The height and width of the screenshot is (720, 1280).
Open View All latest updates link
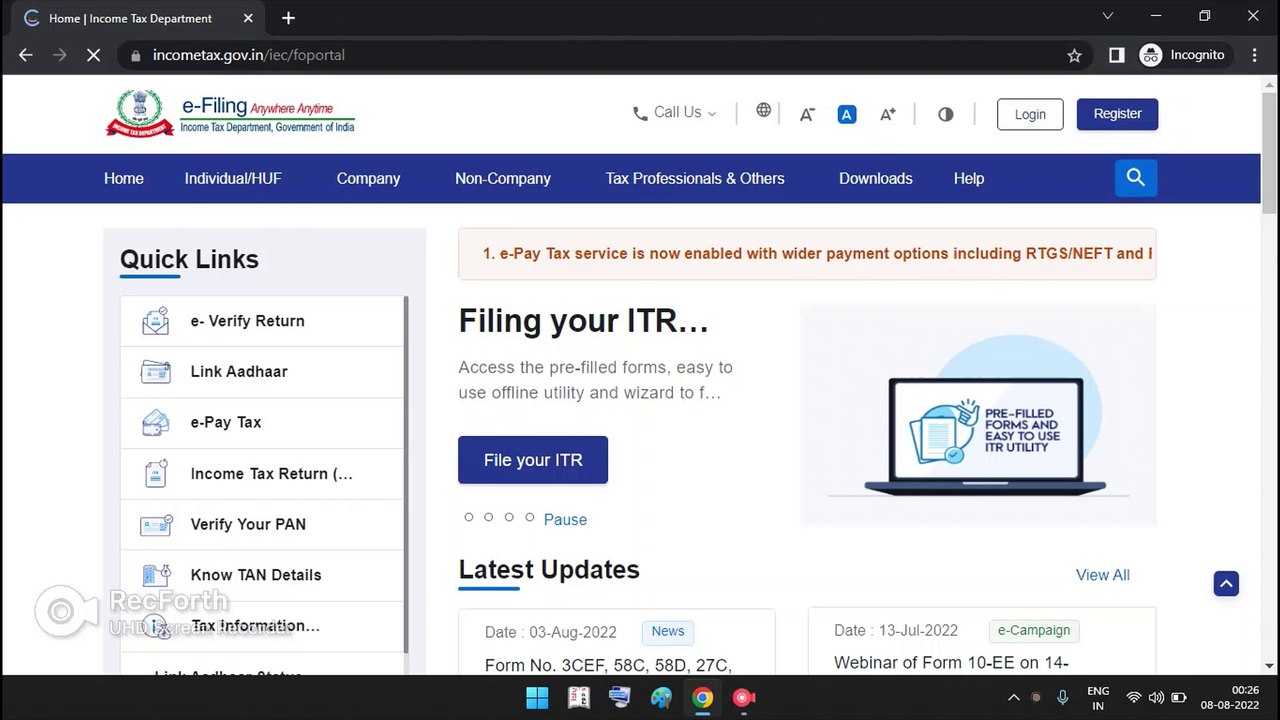[x=1103, y=575]
